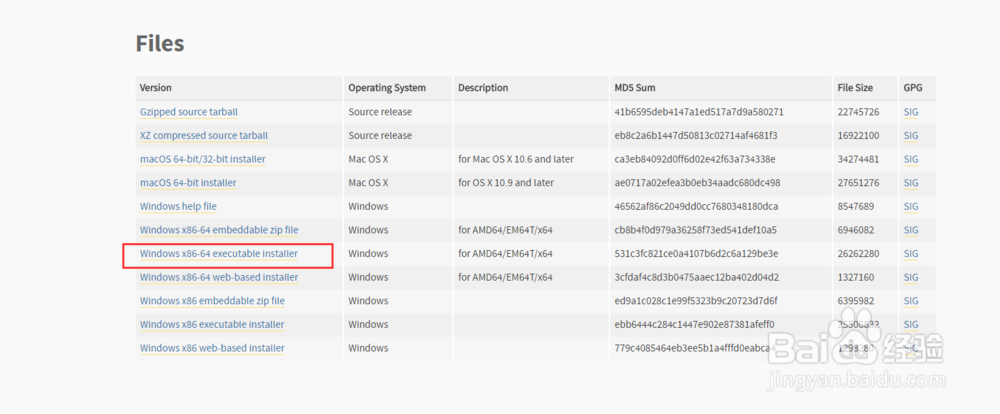This screenshot has height=414, width=1000.
Task: Select the Windows x86 web-based installer link
Action: 212,348
